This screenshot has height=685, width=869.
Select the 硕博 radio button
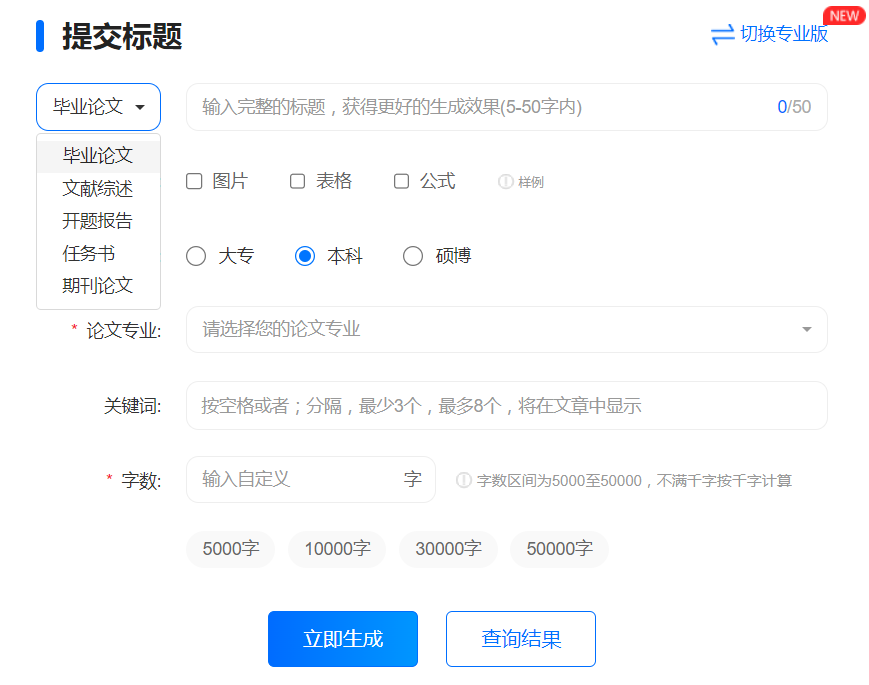(413, 256)
